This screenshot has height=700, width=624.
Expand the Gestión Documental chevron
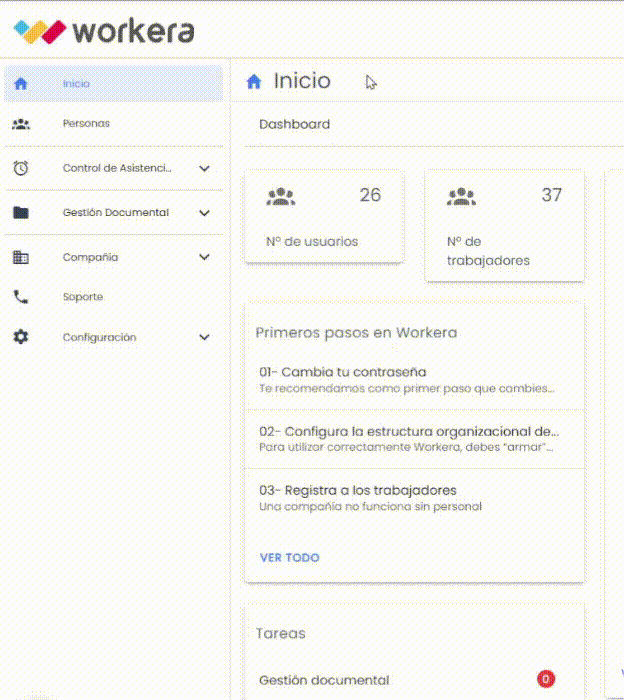click(204, 213)
